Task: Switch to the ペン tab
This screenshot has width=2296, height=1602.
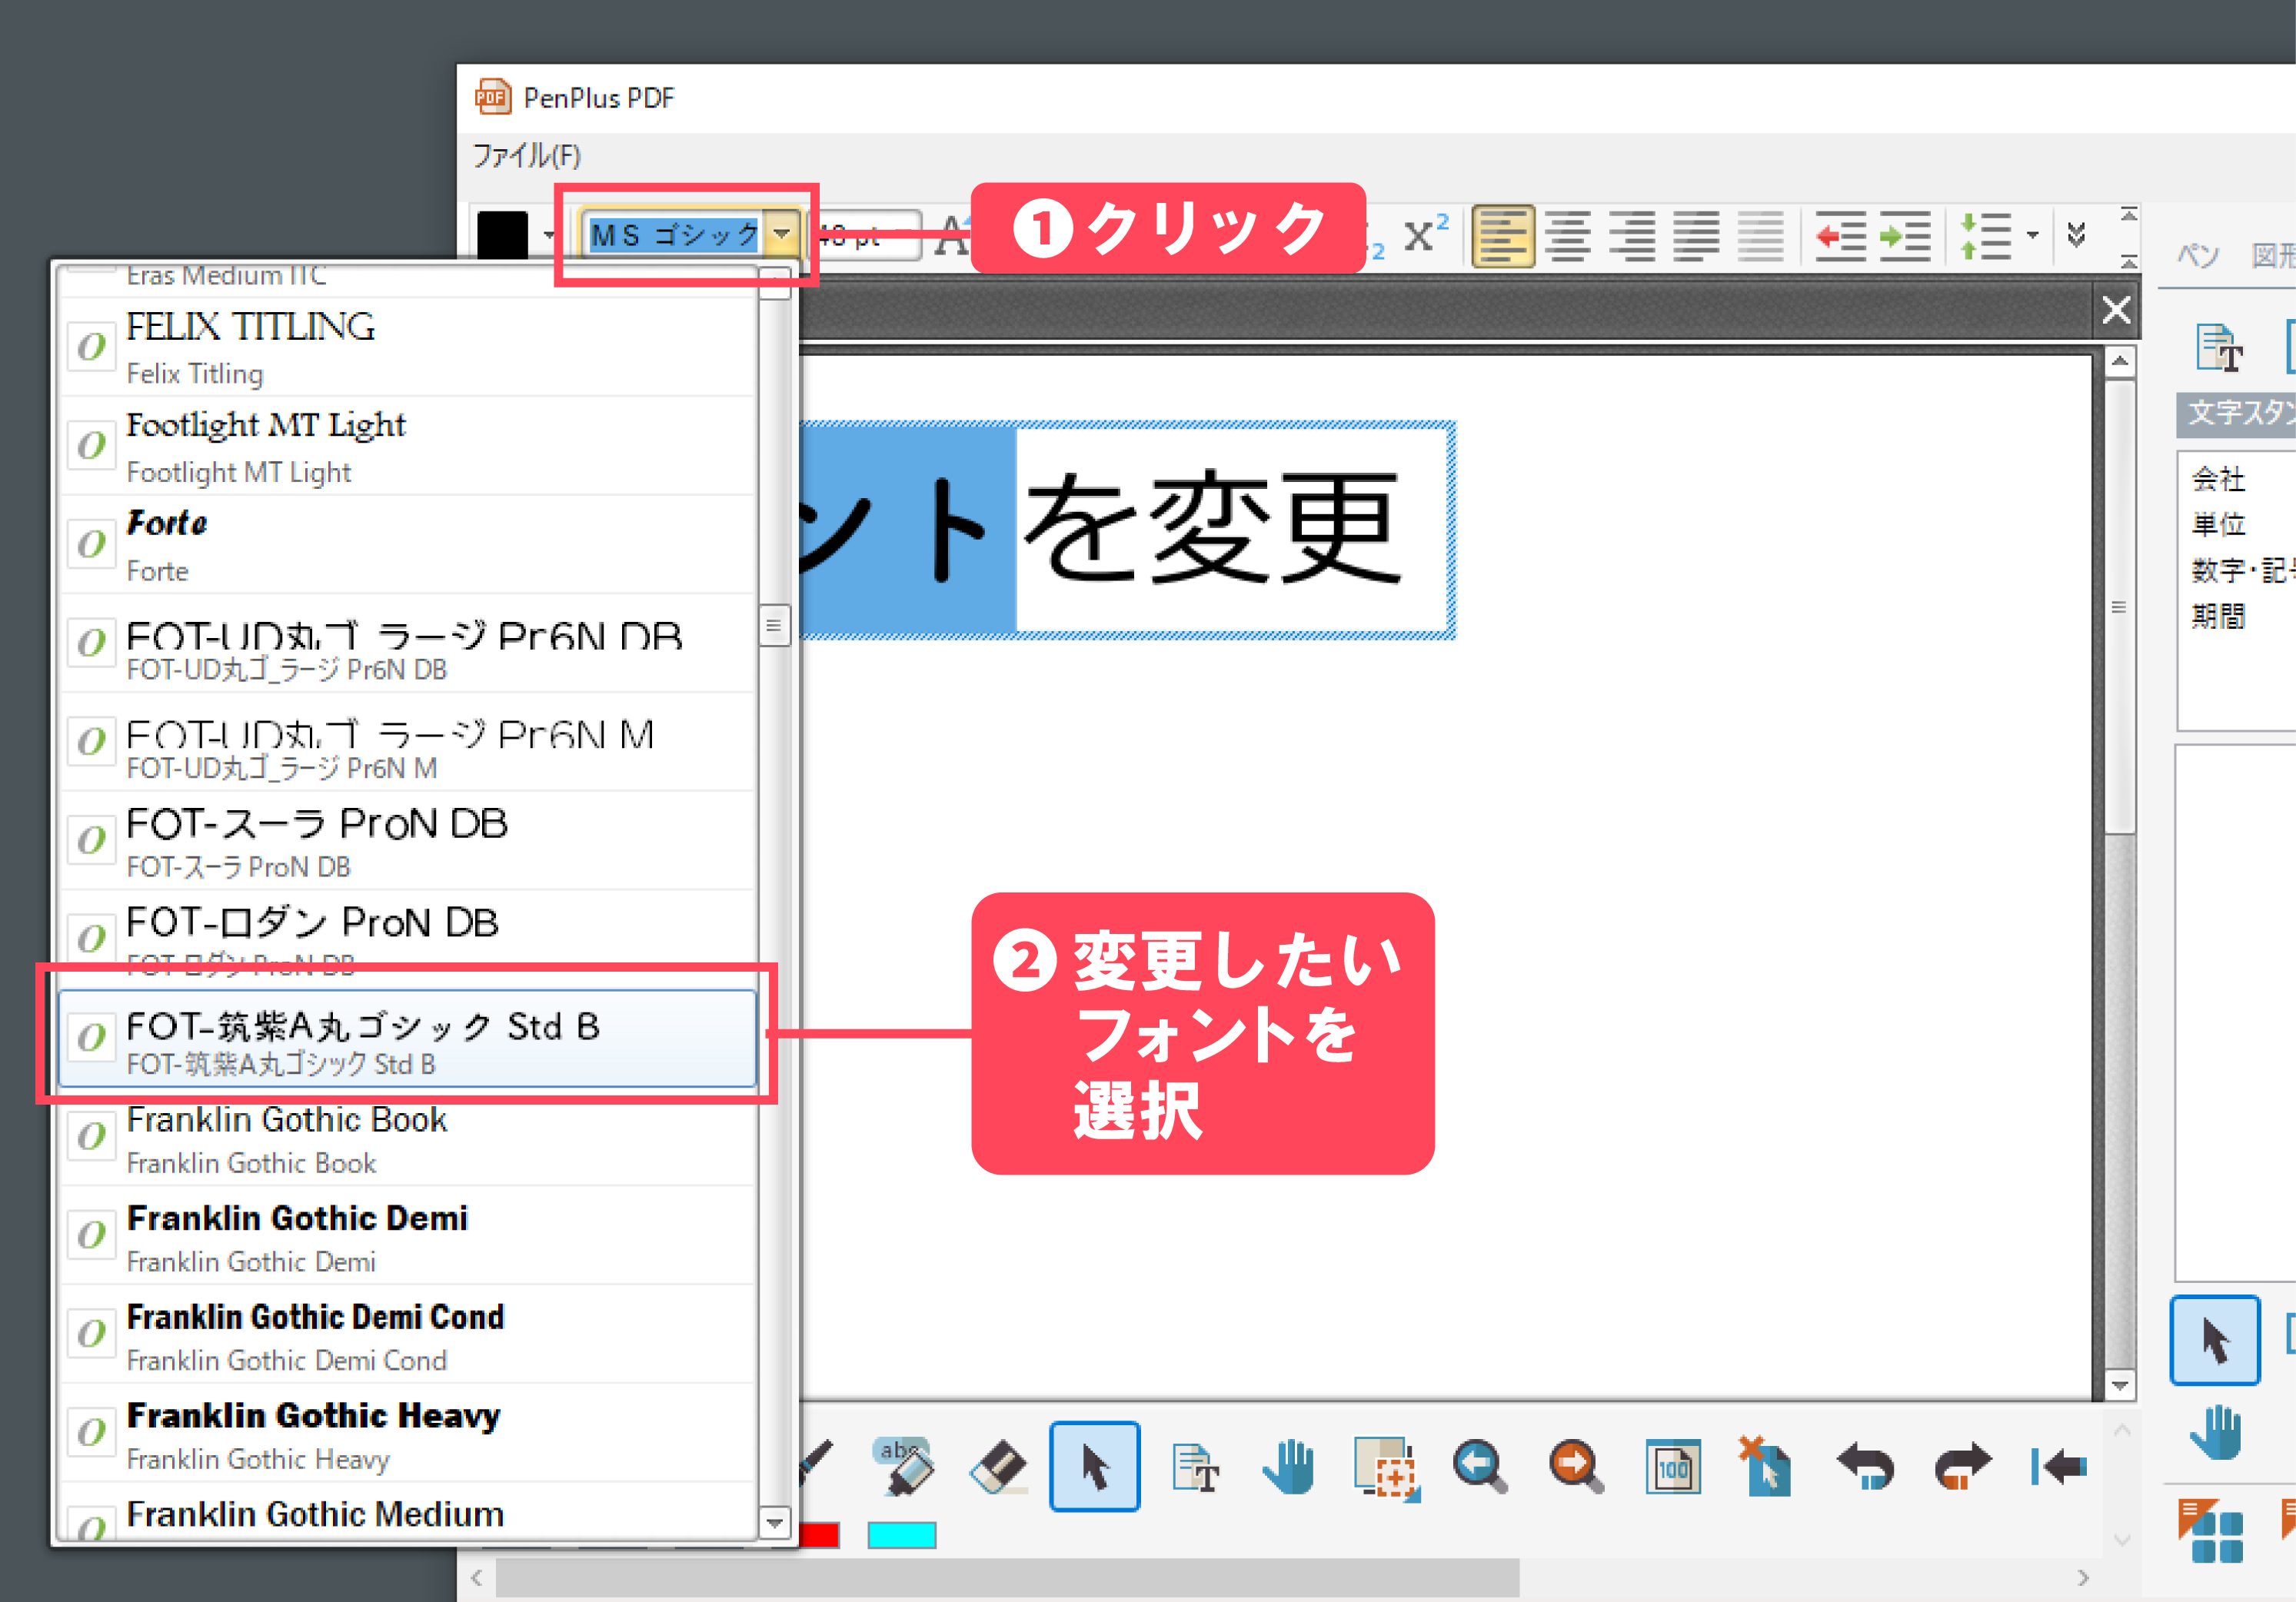Action: pos(2198,255)
